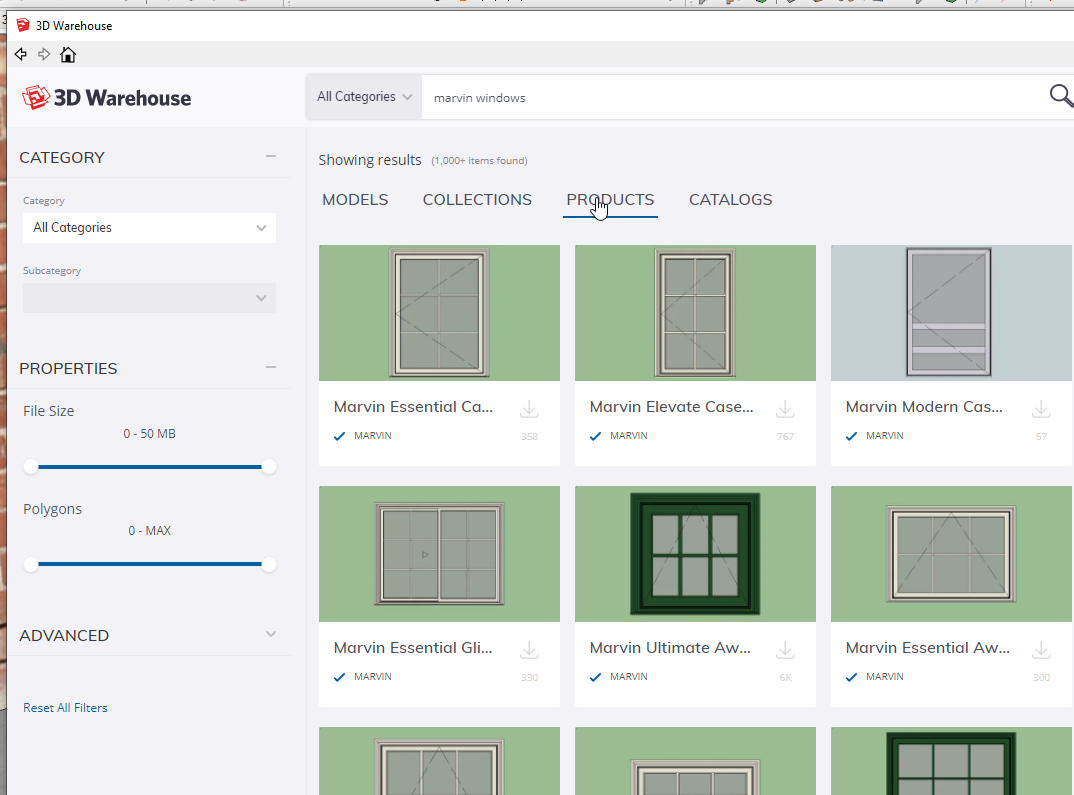Open Marvin Modern Cas... product title
Viewport: 1074px width, 795px height.
(924, 407)
